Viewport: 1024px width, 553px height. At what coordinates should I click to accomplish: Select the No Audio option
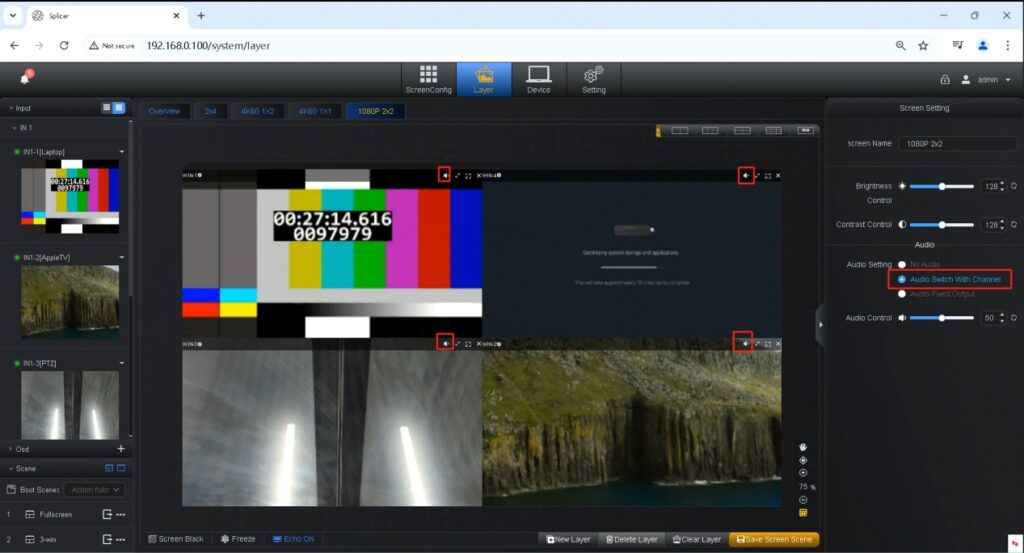(902, 264)
